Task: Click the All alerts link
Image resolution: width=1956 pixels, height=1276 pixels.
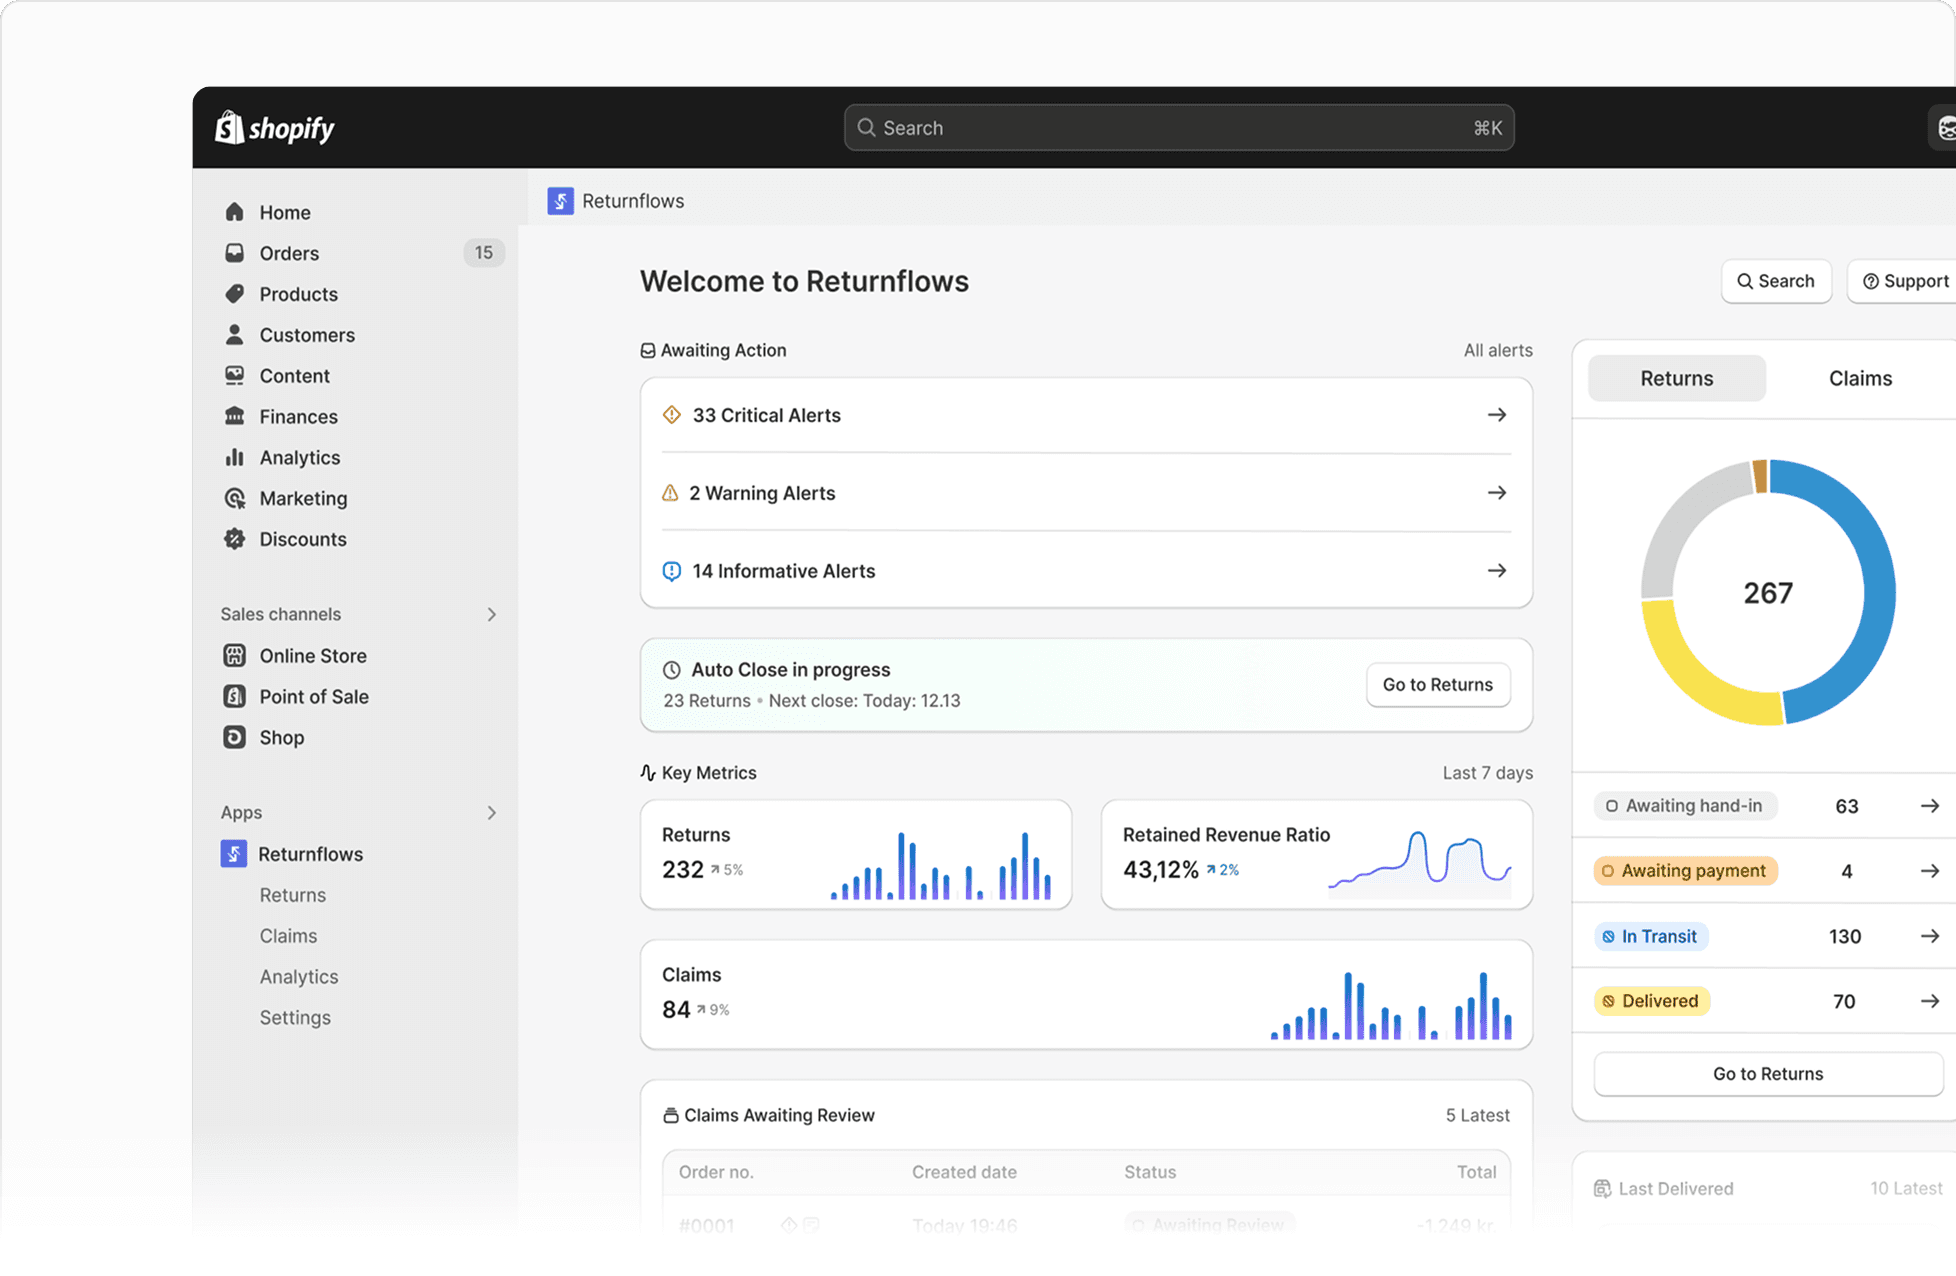Action: pyautogui.click(x=1498, y=350)
